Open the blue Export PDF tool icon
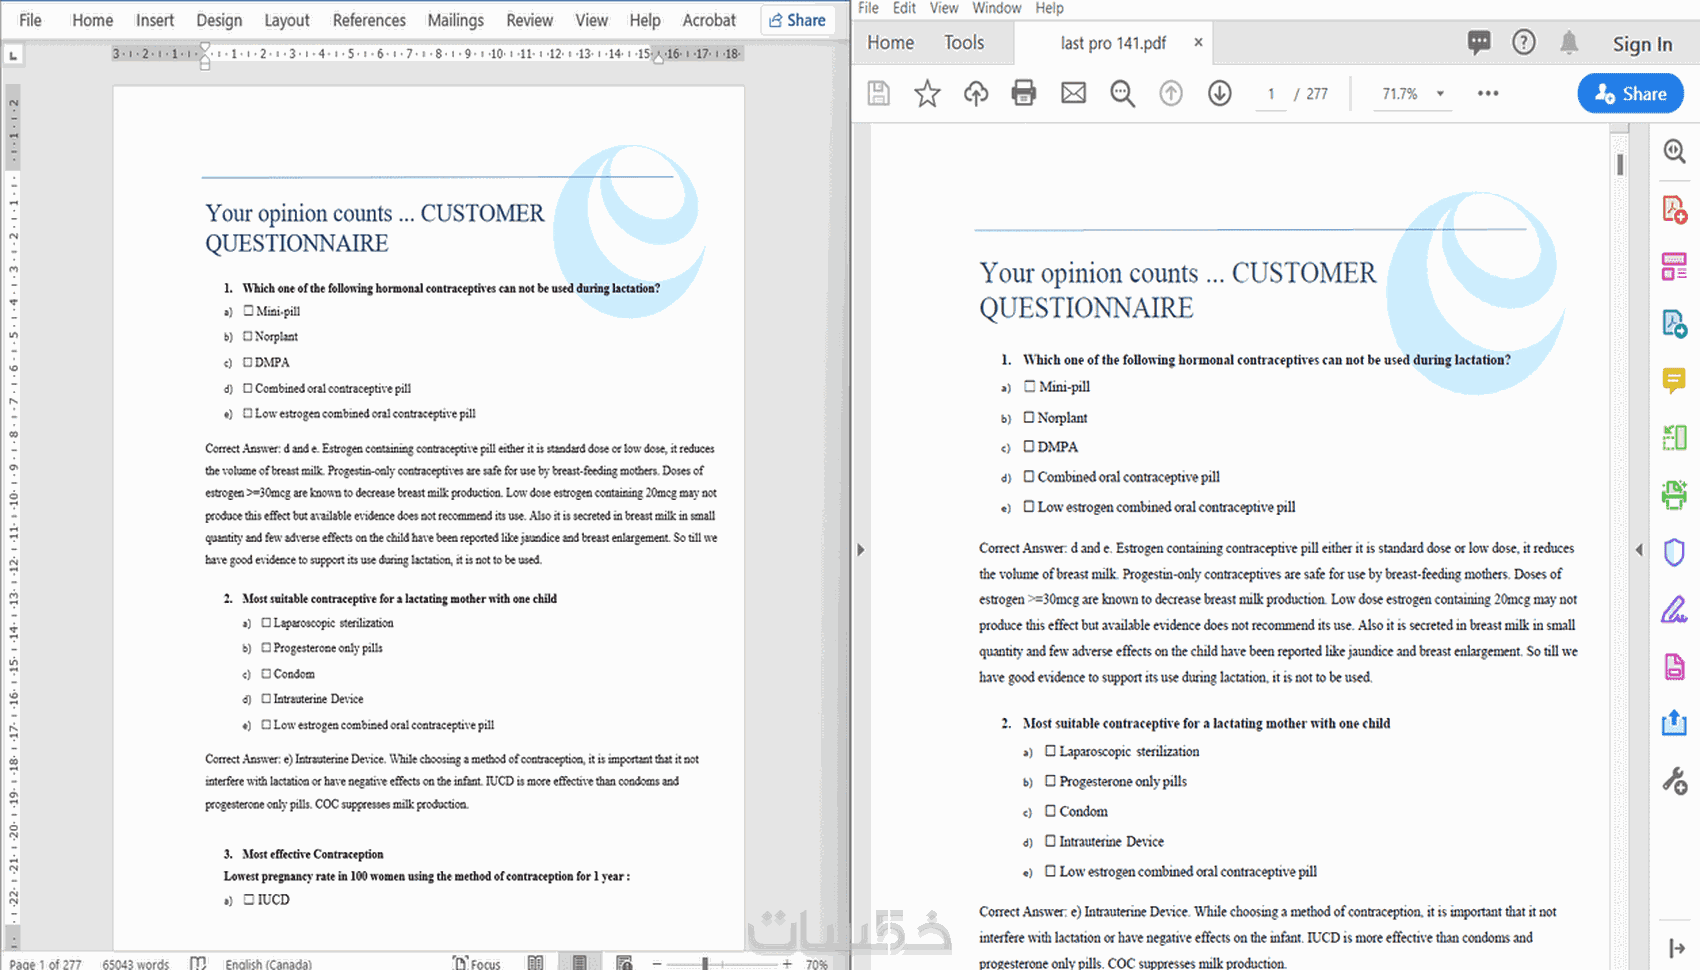Image resolution: width=1700 pixels, height=970 pixels. point(1674,323)
